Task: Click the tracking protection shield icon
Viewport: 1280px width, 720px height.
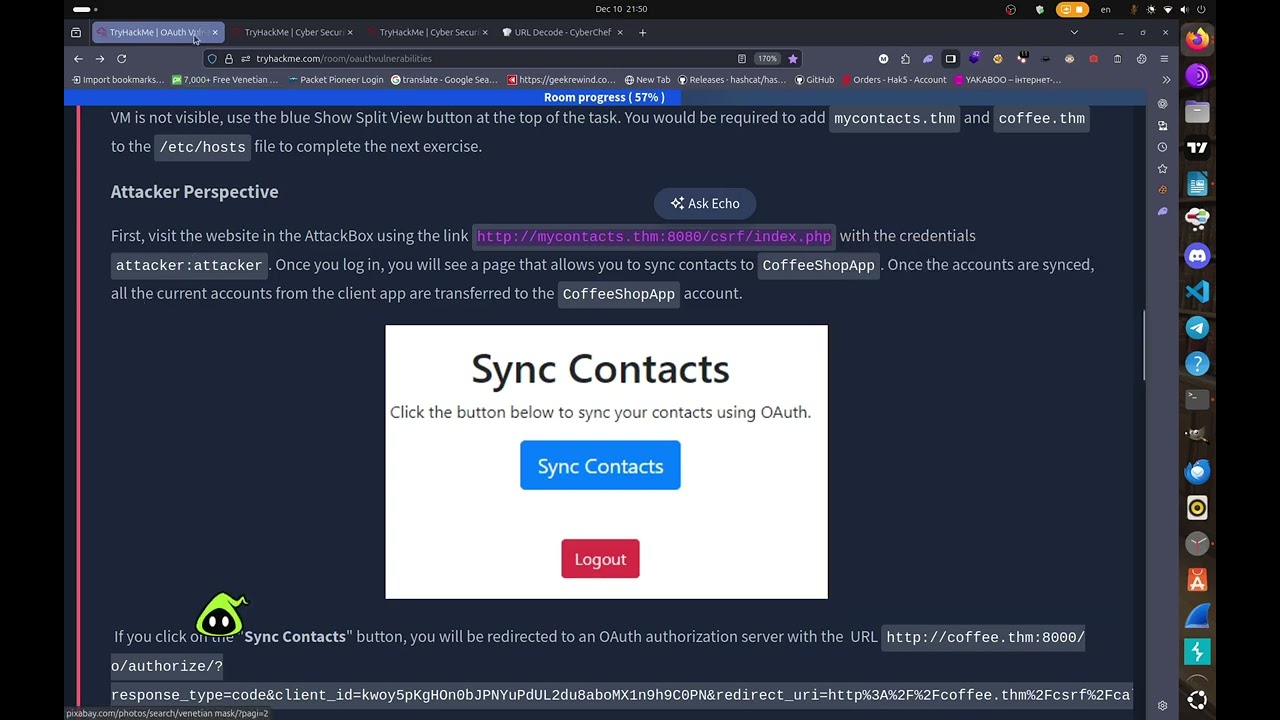Action: (212, 59)
